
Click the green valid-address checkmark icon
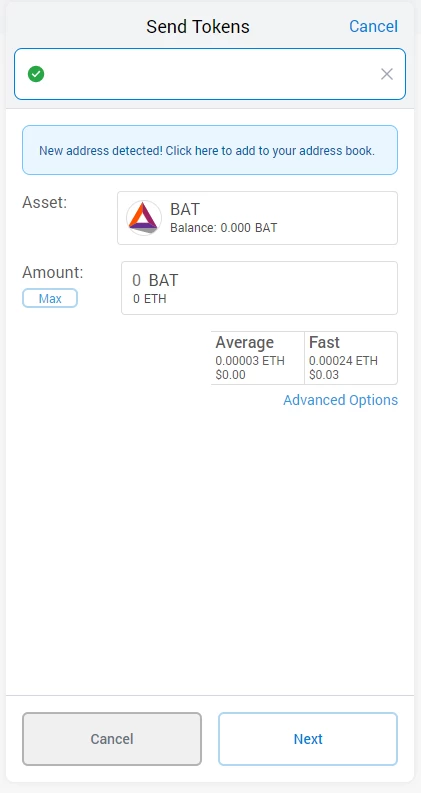tap(36, 74)
